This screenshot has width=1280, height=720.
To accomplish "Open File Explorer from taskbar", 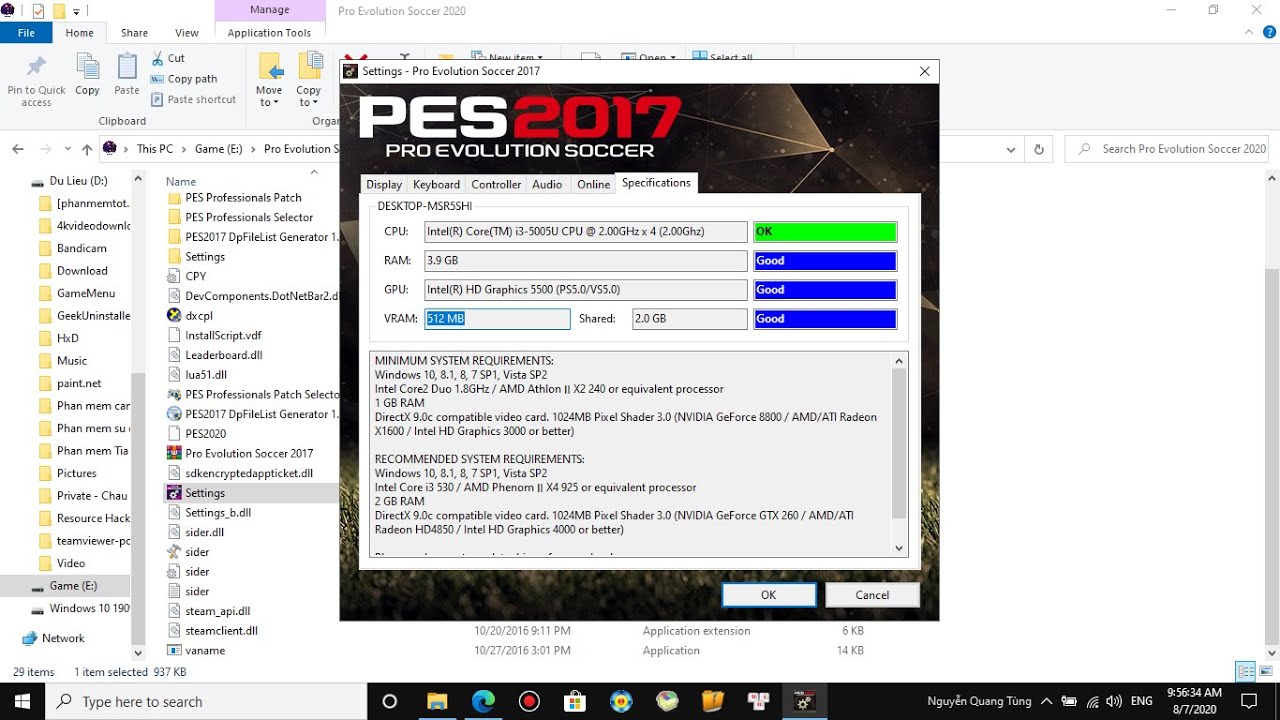I will [437, 702].
